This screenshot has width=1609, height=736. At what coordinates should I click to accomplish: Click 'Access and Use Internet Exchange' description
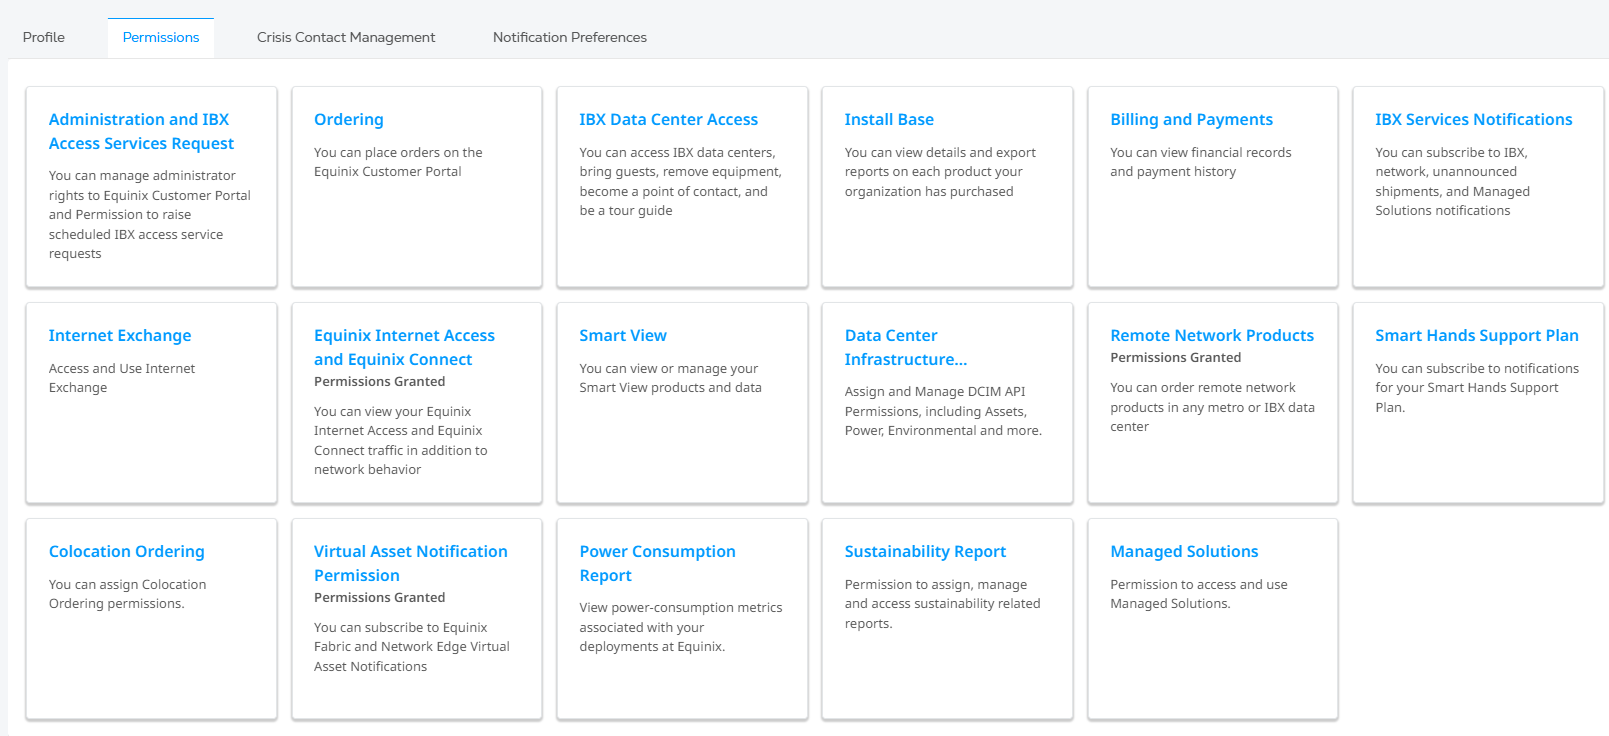122,378
